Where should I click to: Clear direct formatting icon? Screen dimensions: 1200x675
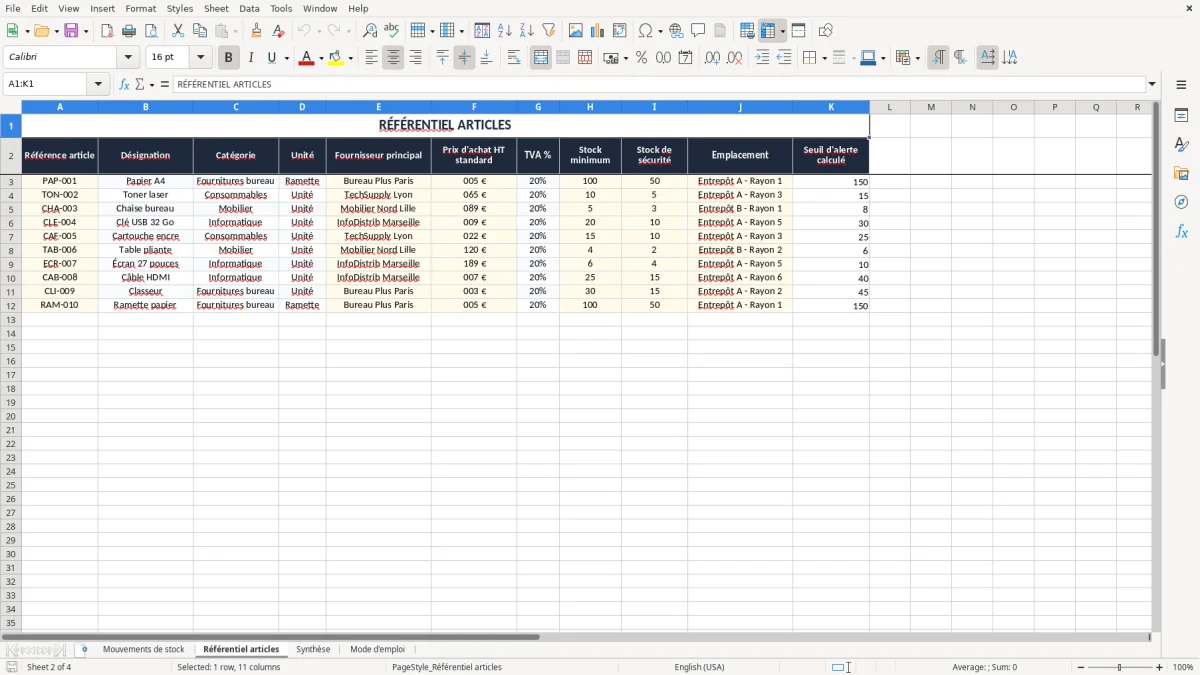click(278, 31)
